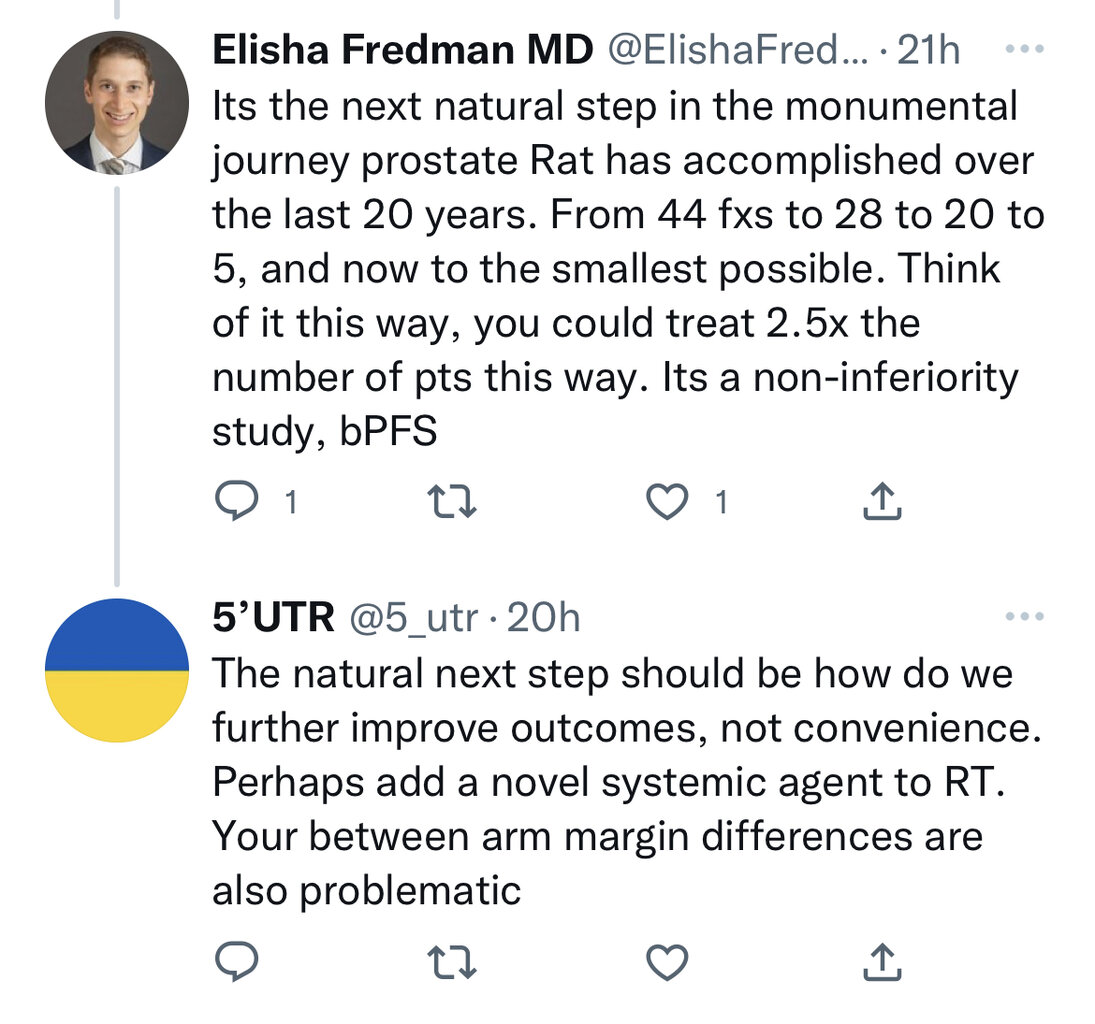The image size is (1095, 1024).
Task: Reply to the 5'UTR tweet
Action: click(236, 961)
